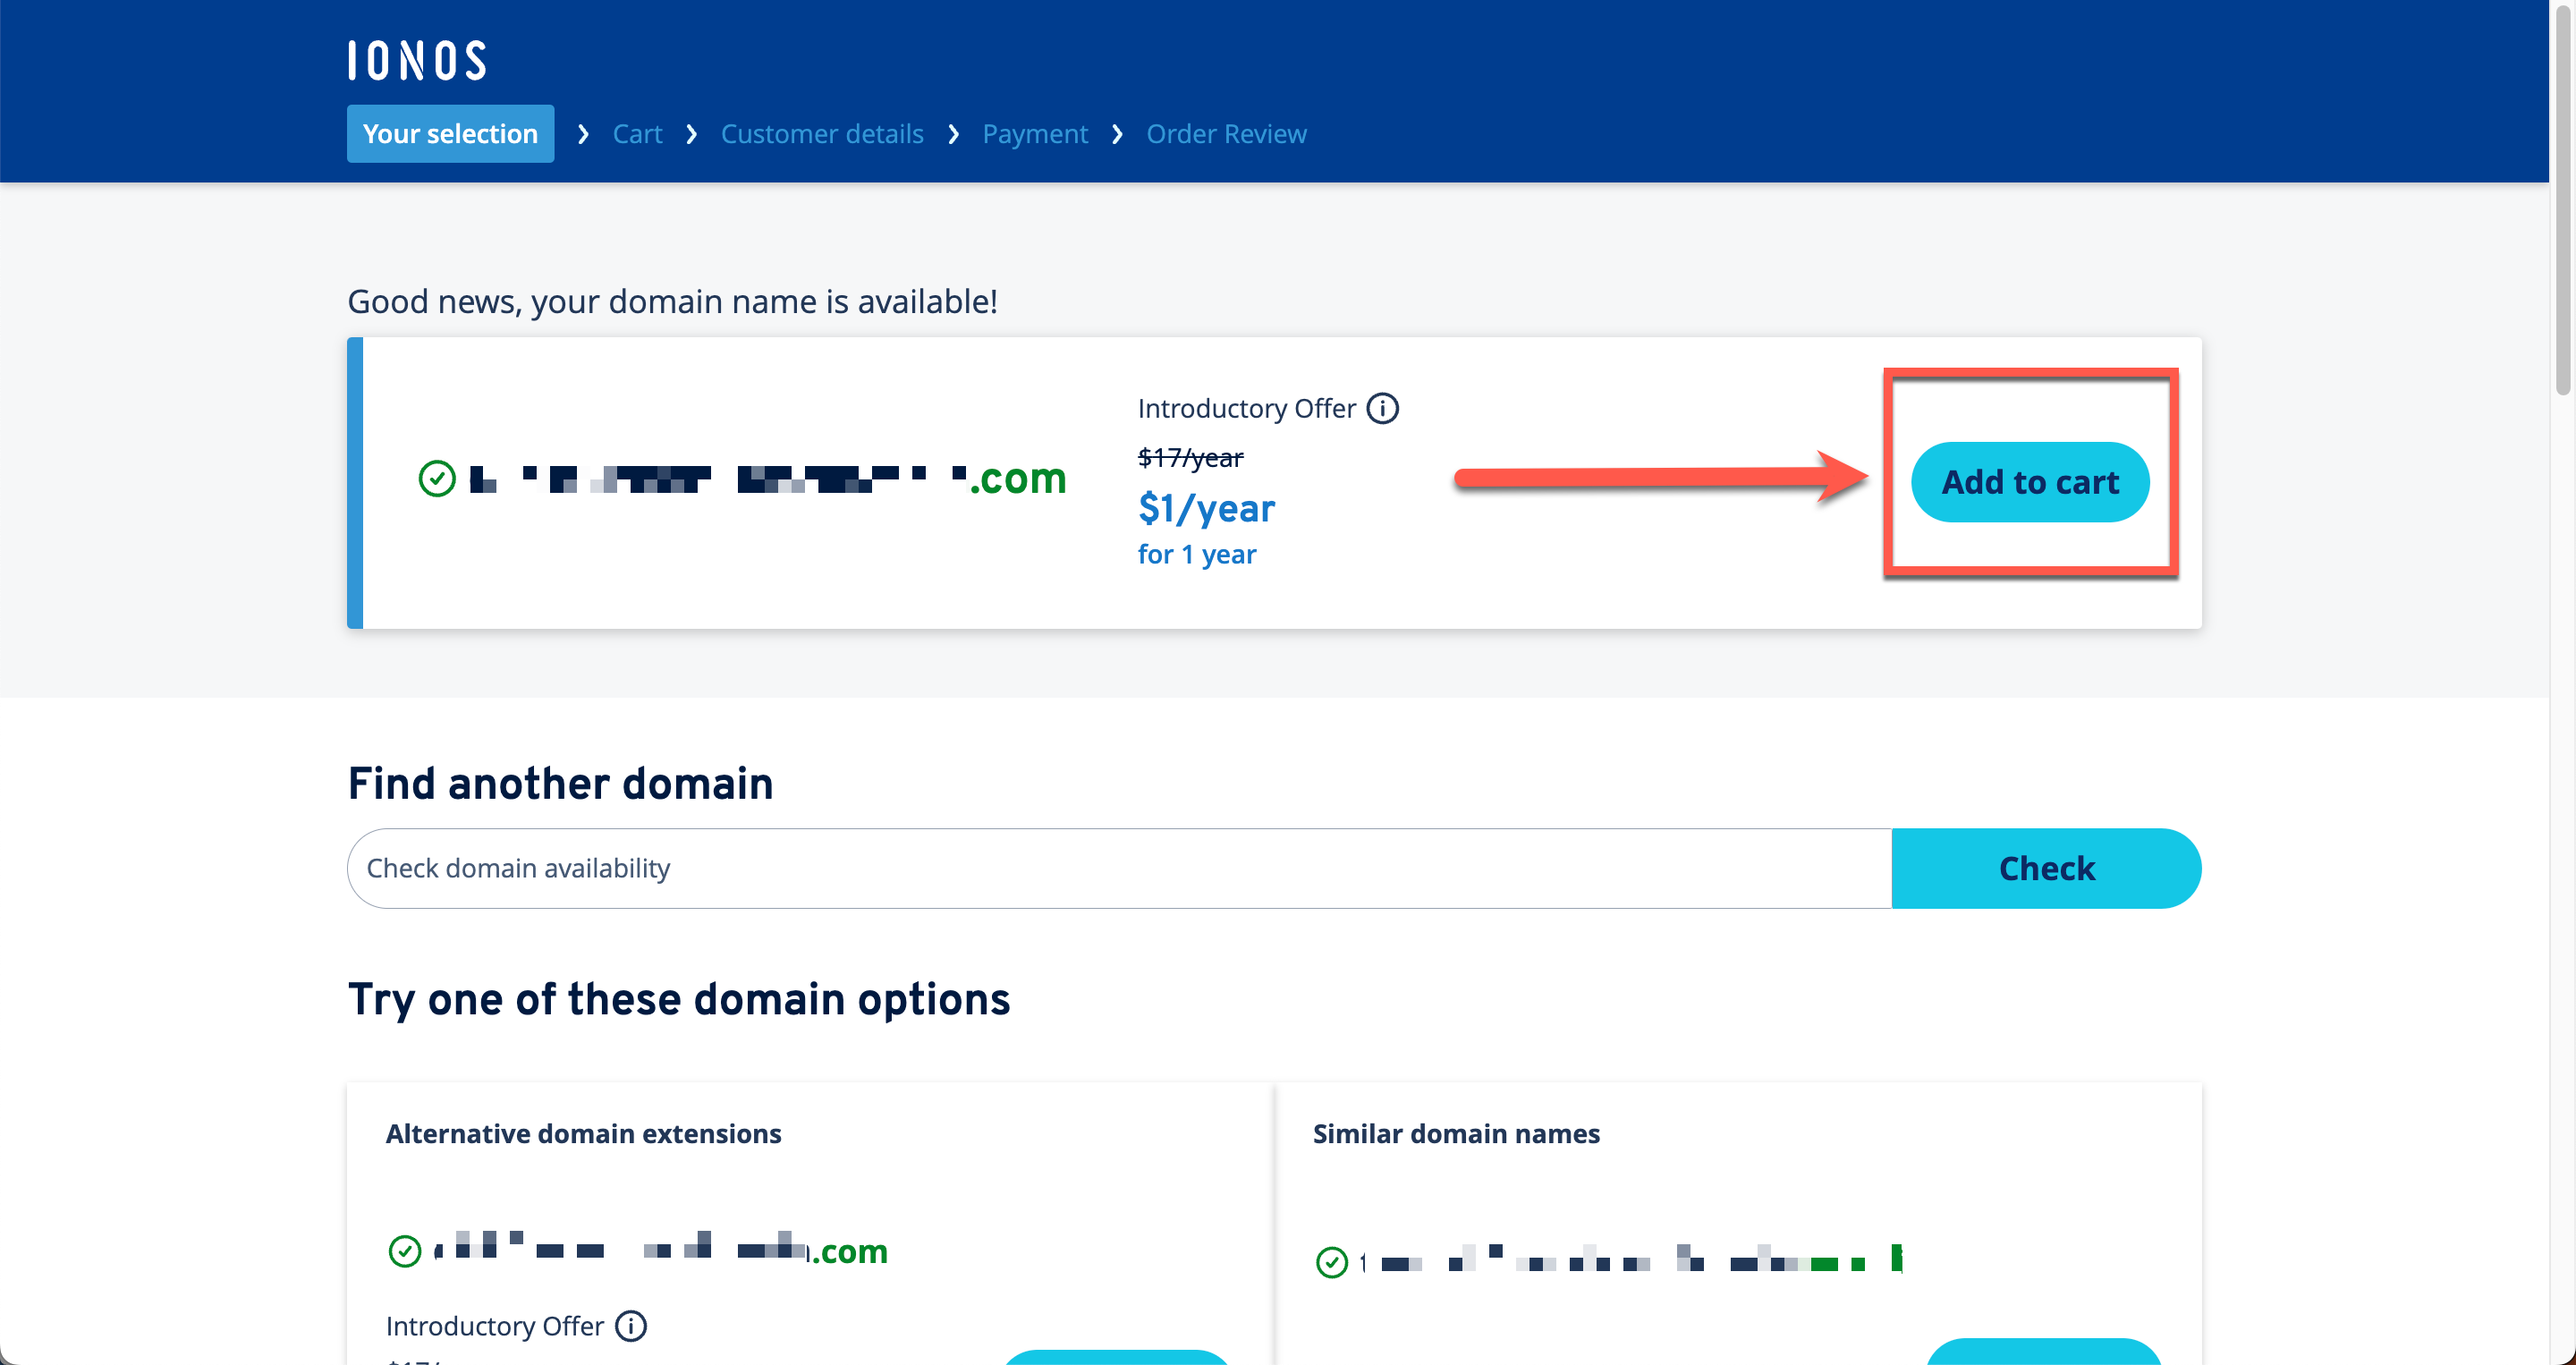Screen dimensions: 2576x1365
Task: Click 'Try one of these domain options' heading
Action: pyautogui.click(x=679, y=999)
